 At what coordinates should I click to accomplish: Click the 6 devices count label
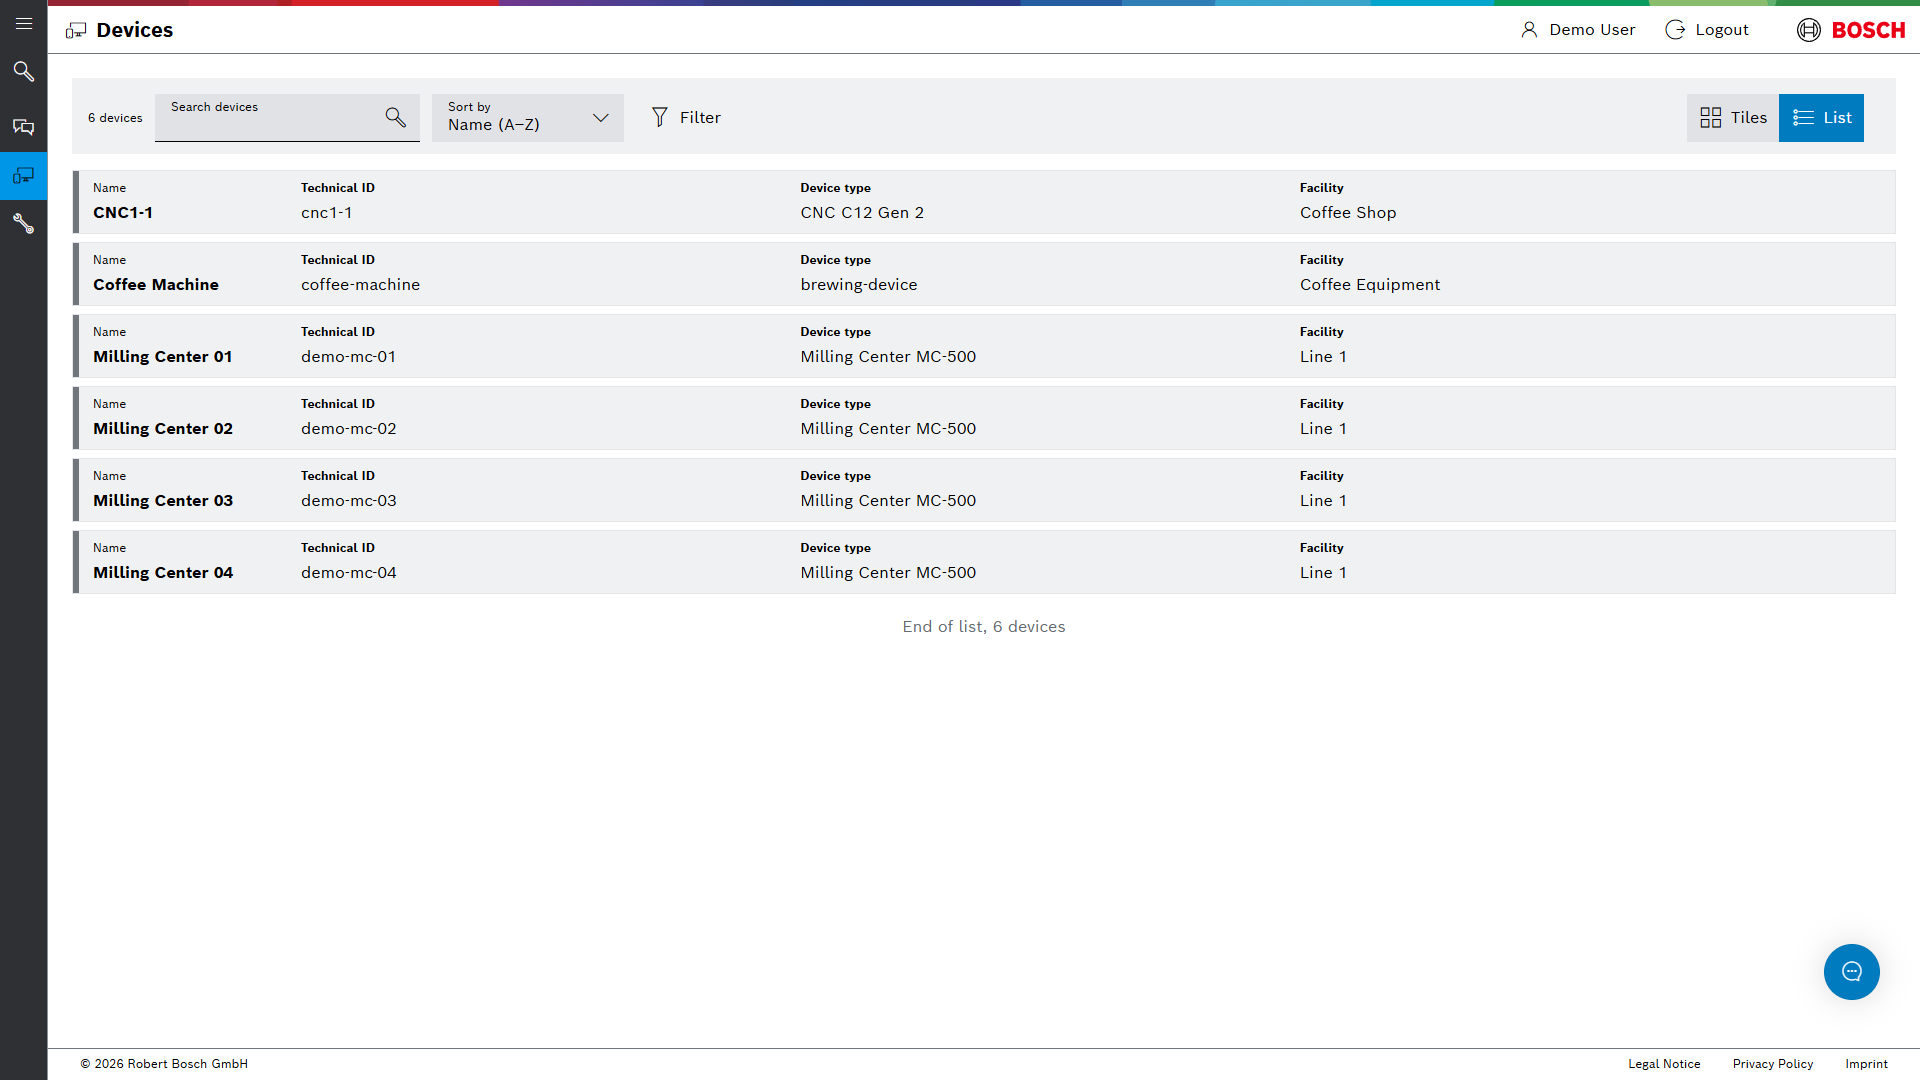115,118
